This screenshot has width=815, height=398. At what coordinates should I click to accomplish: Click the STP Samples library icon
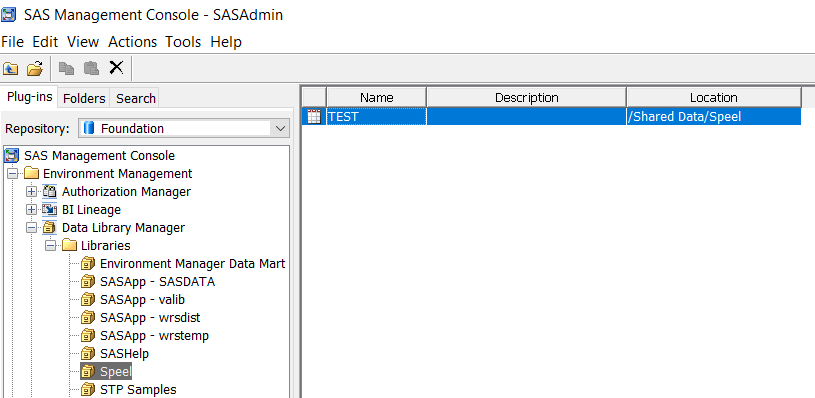point(88,390)
